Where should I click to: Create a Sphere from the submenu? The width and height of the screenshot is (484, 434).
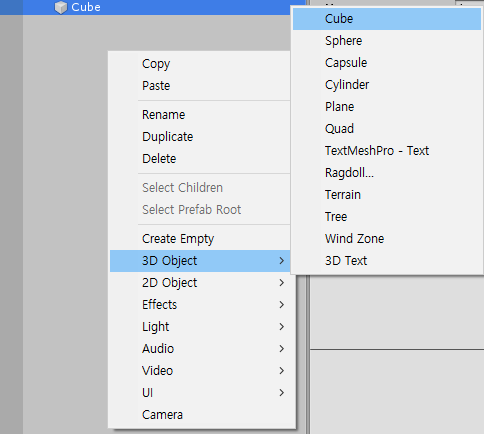tap(387, 41)
